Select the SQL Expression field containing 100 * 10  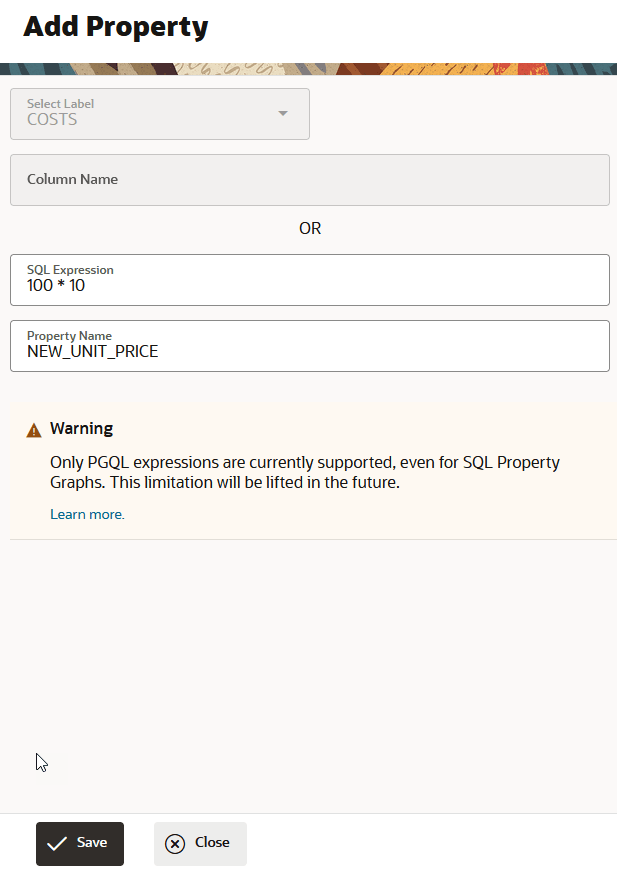tap(309, 280)
